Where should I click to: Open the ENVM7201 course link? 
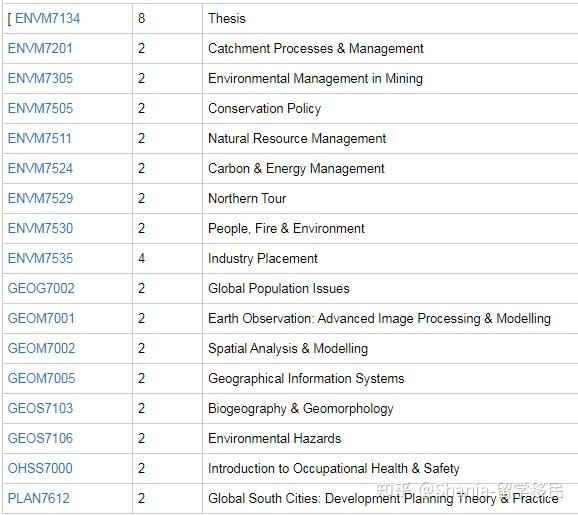[x=40, y=48]
